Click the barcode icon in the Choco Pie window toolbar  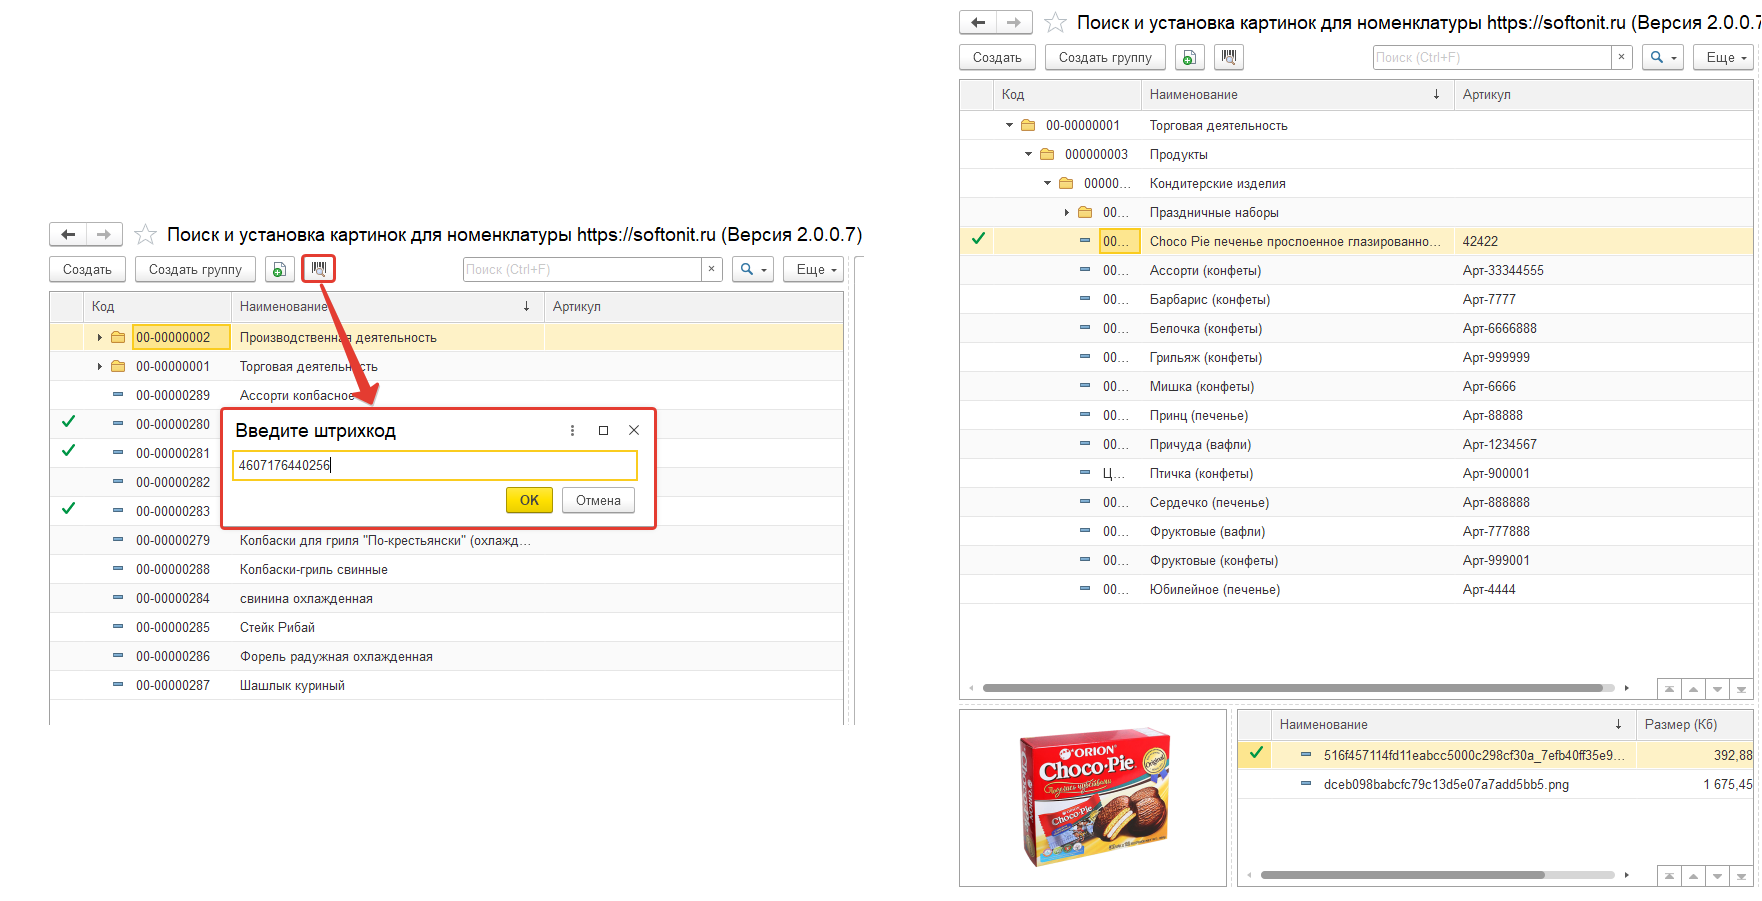1229,57
